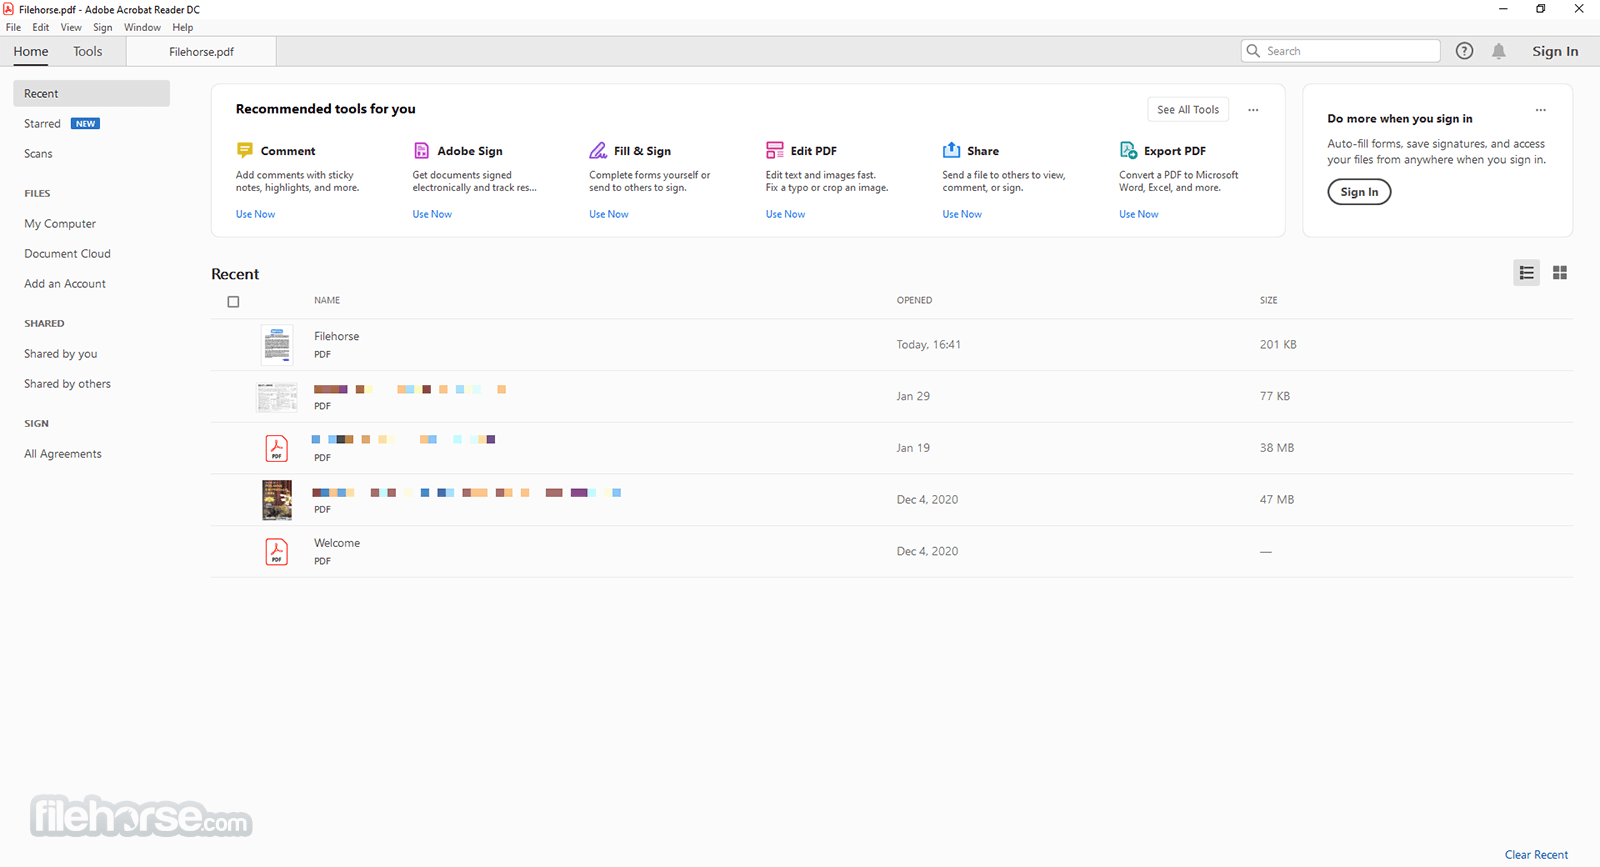Click the Edit PDF tool icon
The image size is (1600, 867).
(x=775, y=150)
